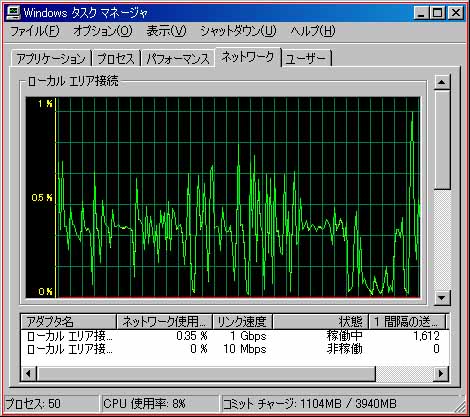Switch to the パフォーマンス tab
Viewport: 470px width, 417px height.
(178, 59)
